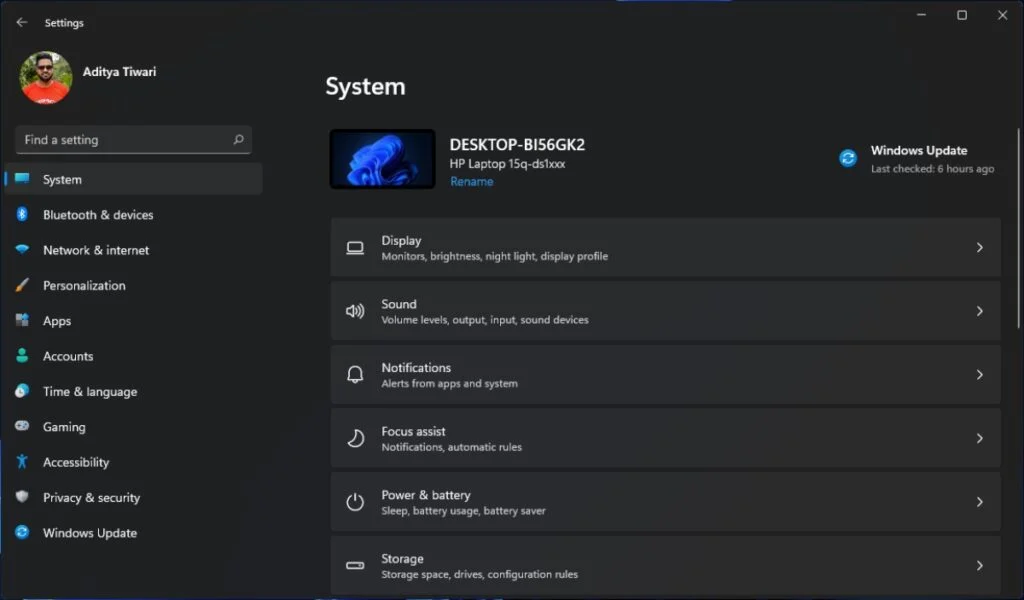Click the Notifications bell icon
Screen dimensions: 1024x600
coord(355,374)
